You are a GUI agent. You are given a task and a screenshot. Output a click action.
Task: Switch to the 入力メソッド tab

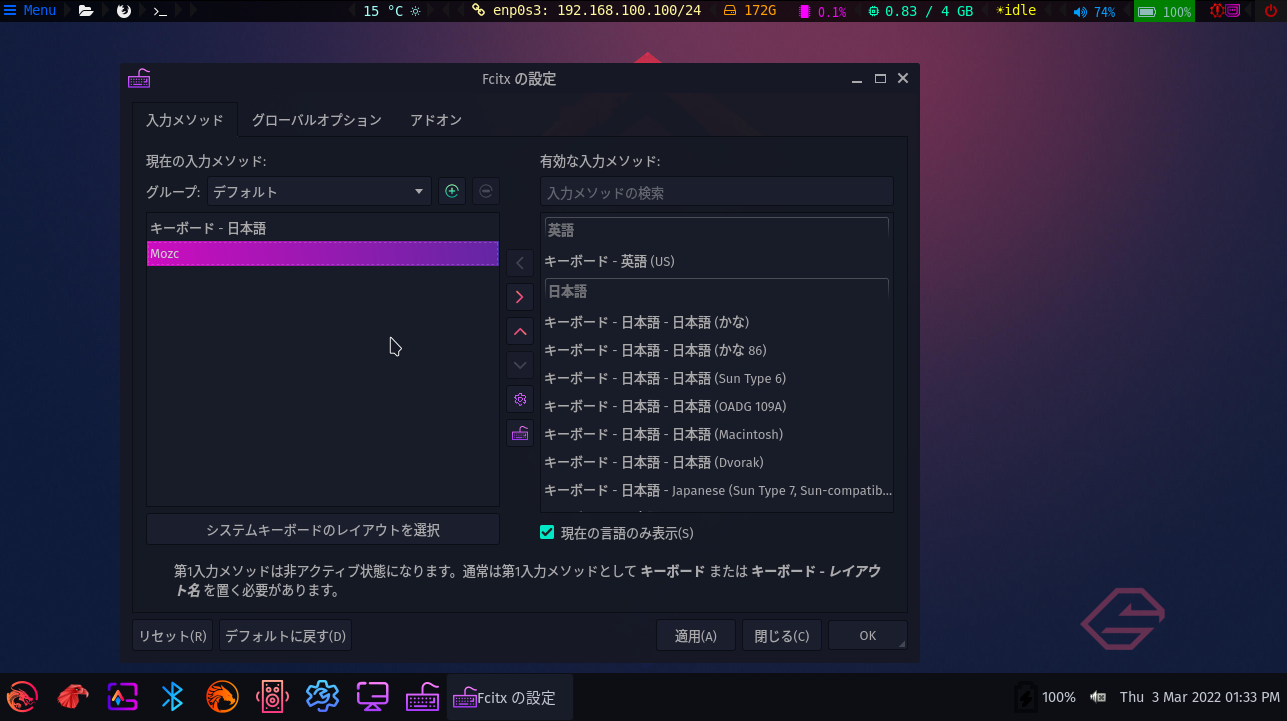click(x=185, y=120)
